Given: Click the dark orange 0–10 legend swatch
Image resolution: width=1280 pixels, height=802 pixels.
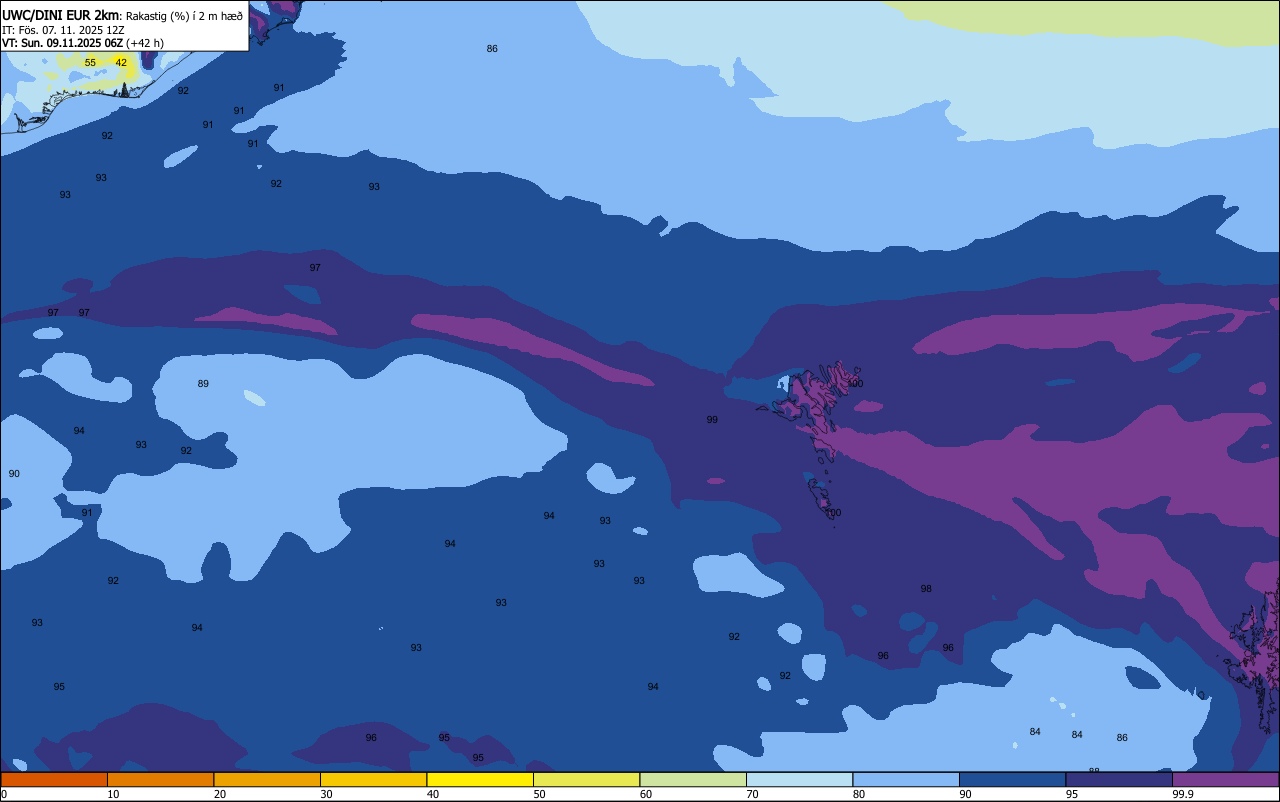Looking at the screenshot, I should point(54,779).
